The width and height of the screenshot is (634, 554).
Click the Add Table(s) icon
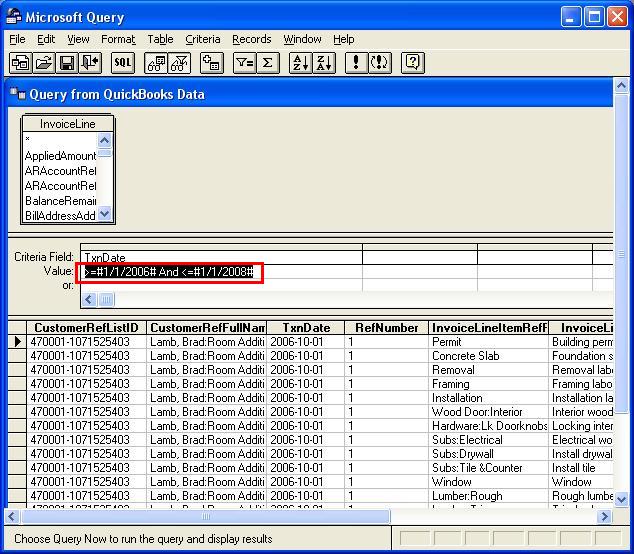211,63
